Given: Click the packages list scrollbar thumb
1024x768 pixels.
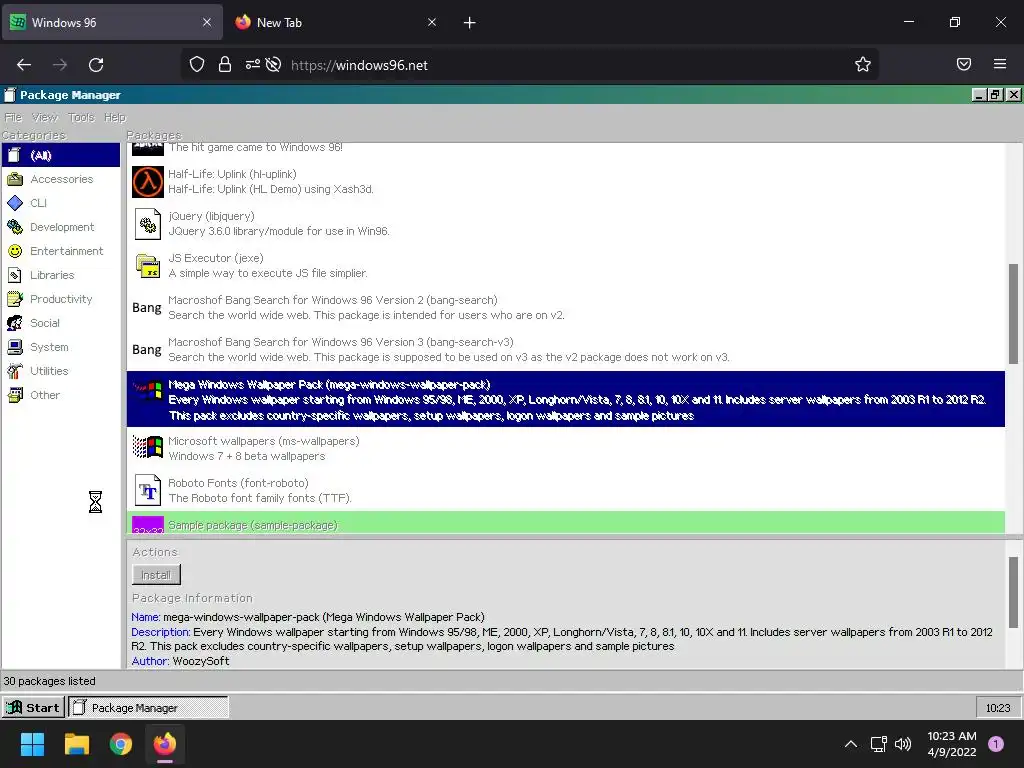Looking at the screenshot, I should 1013,313.
